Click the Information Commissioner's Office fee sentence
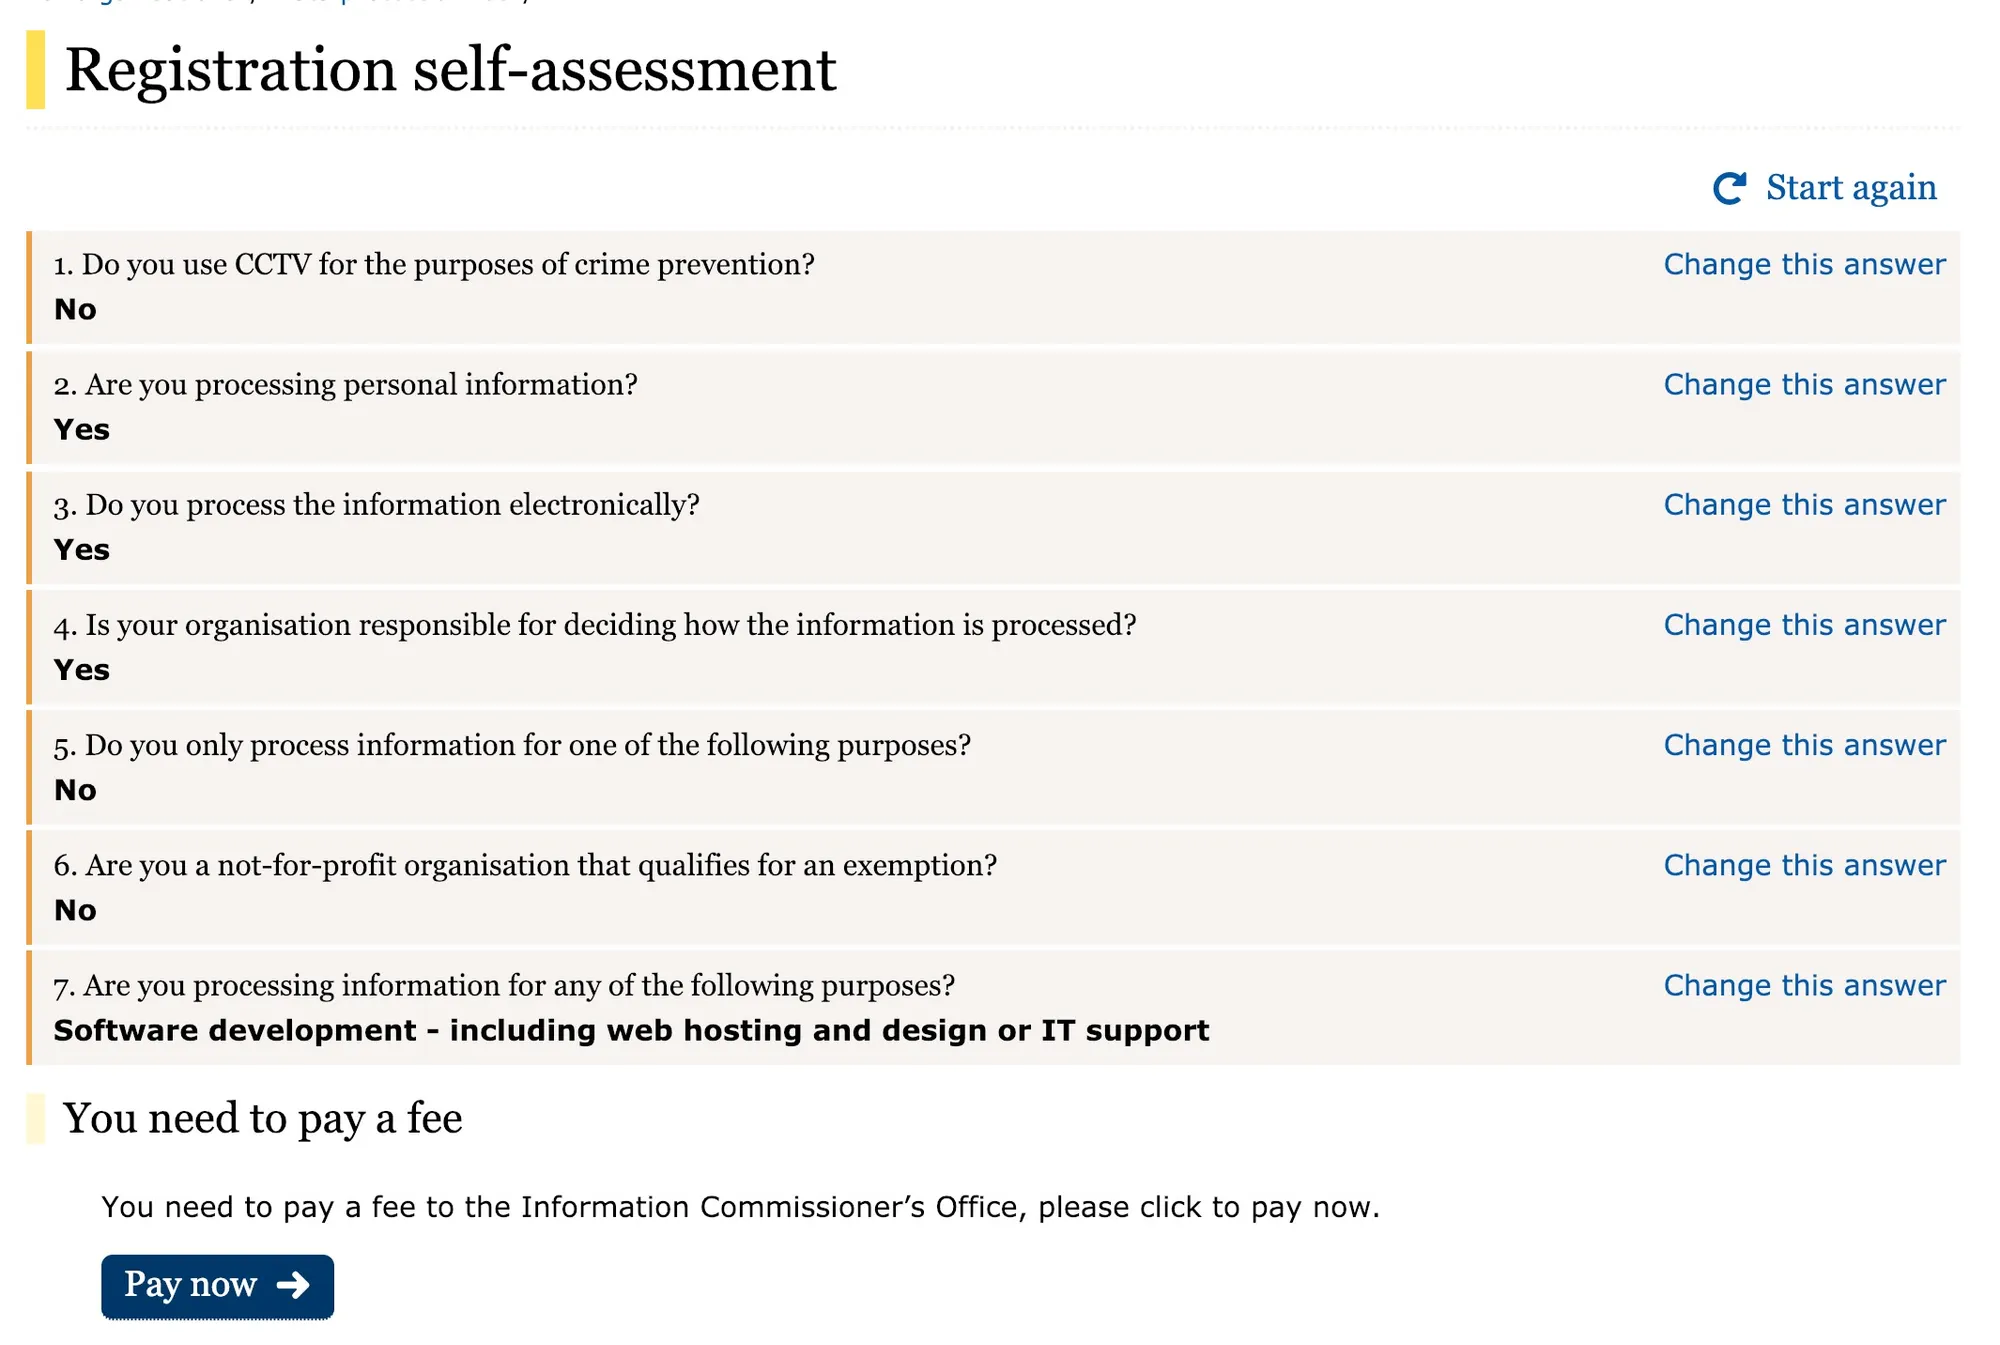This screenshot has width=2000, height=1345. (740, 1208)
